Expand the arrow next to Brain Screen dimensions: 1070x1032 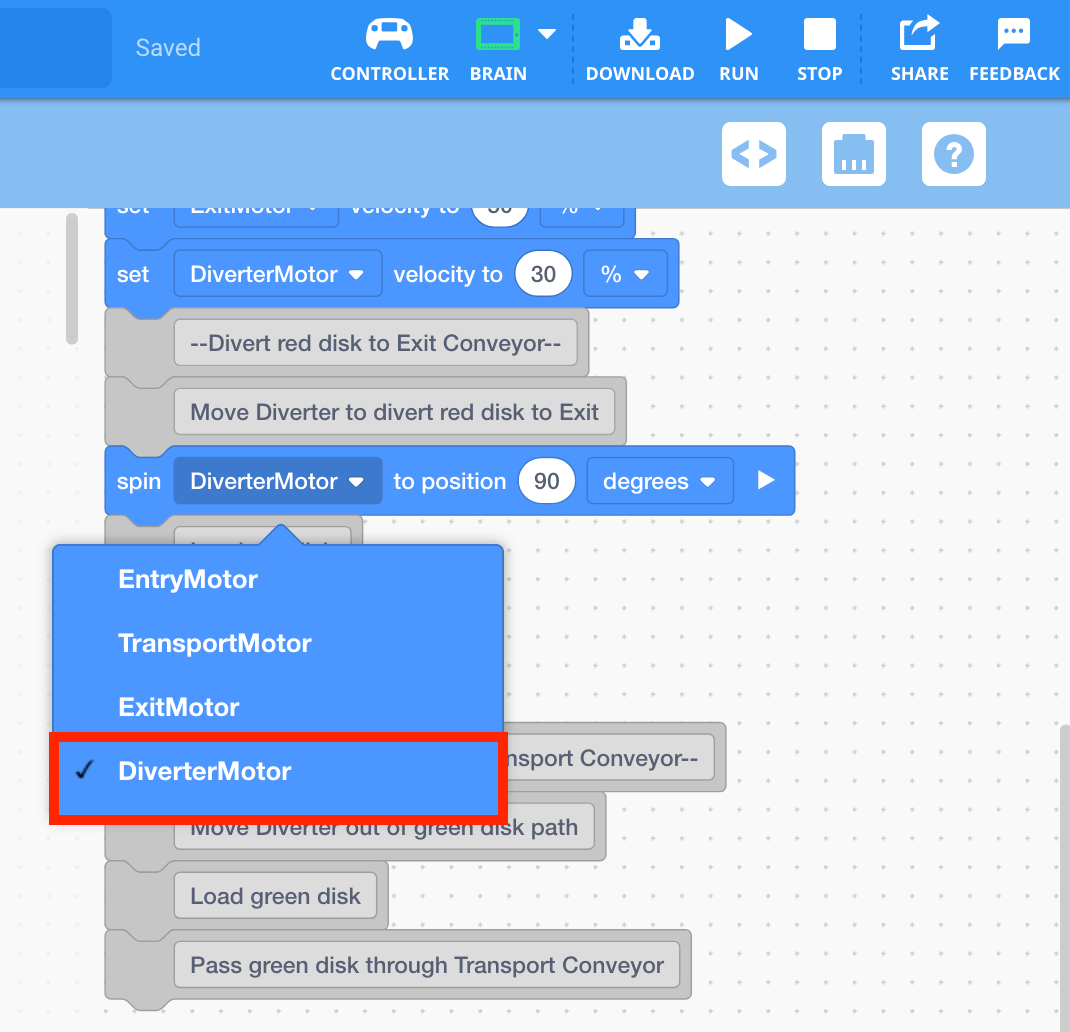547,33
